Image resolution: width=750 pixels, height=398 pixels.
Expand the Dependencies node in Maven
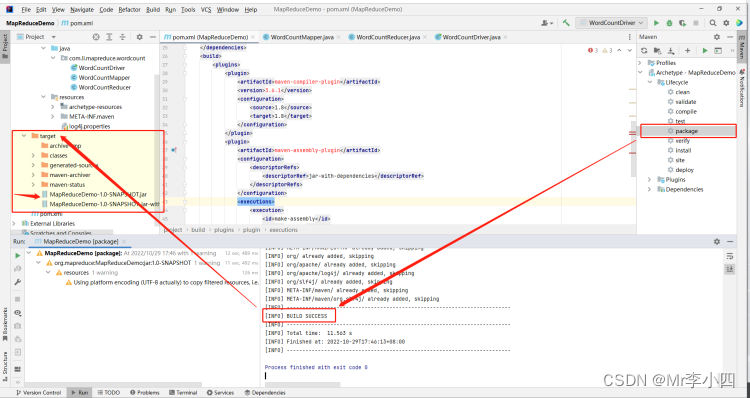click(650, 189)
